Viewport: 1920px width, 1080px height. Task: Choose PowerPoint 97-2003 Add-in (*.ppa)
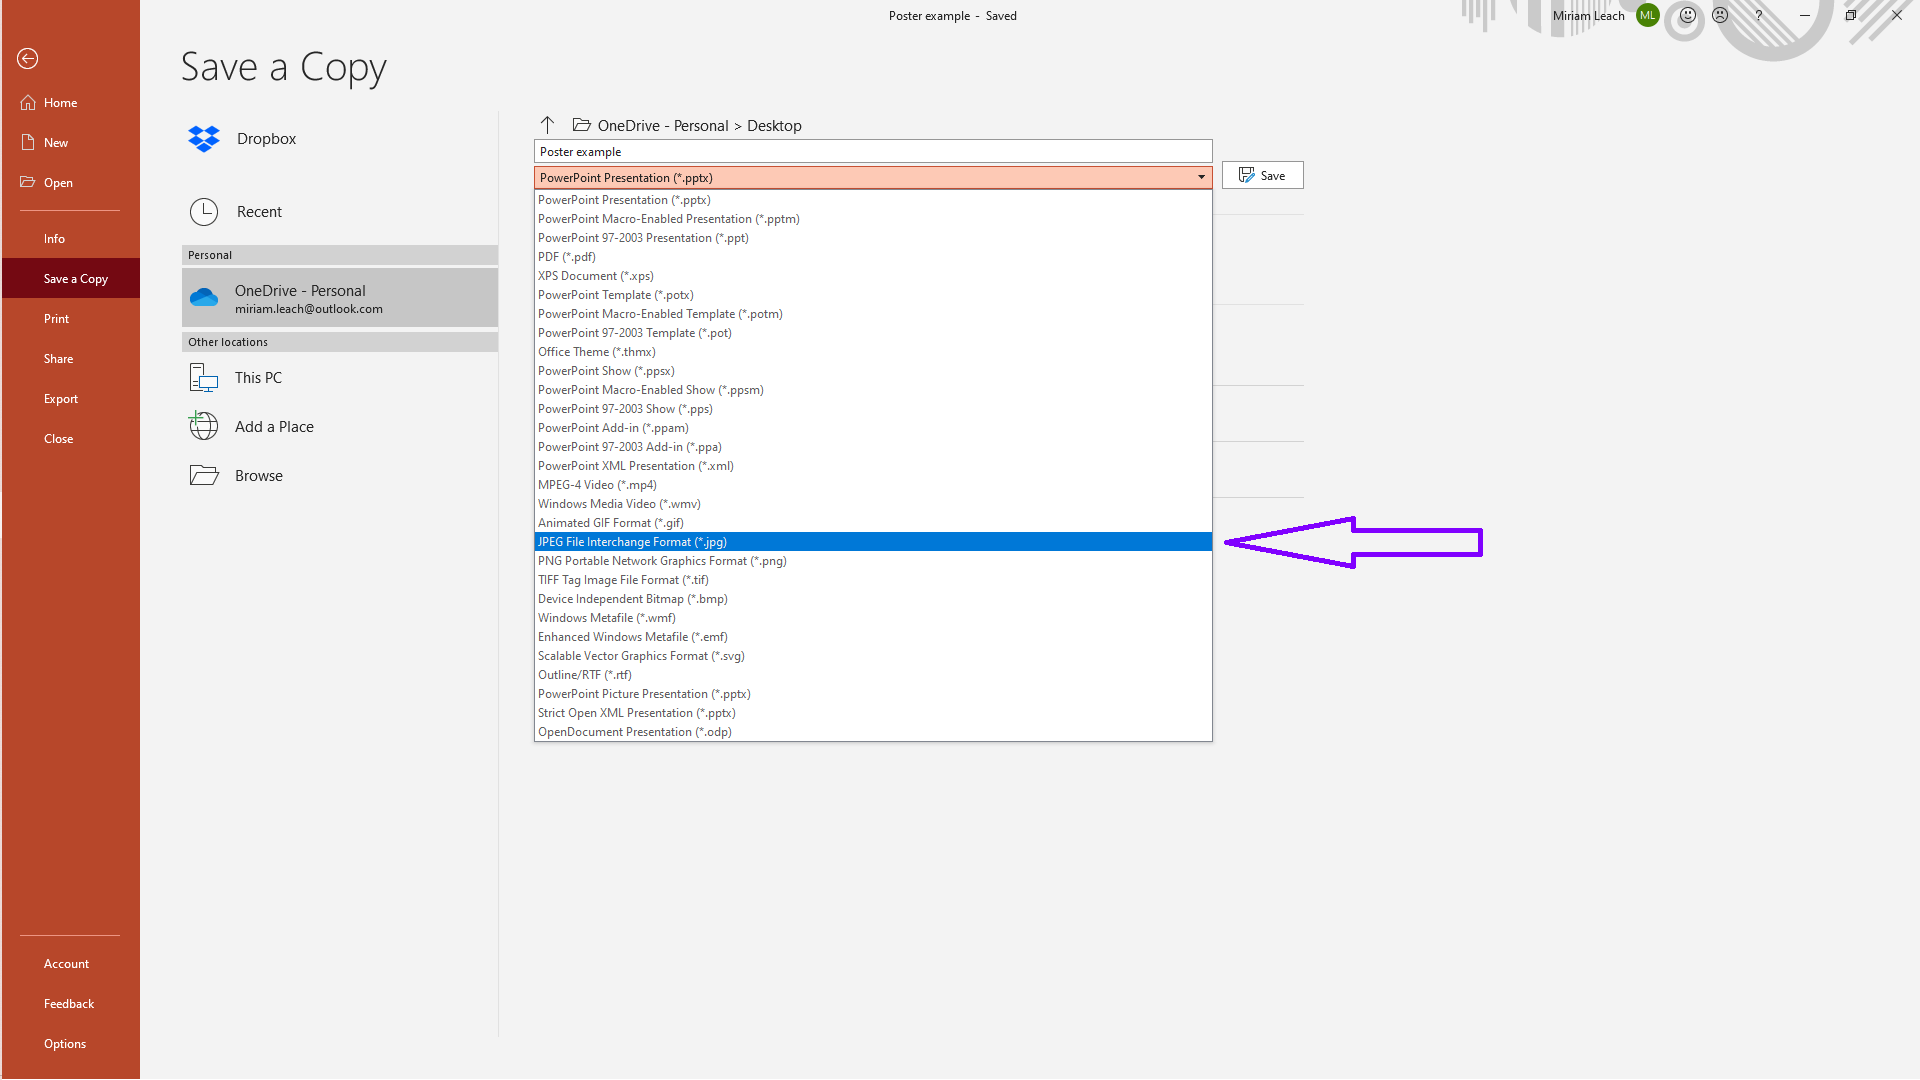(x=873, y=447)
